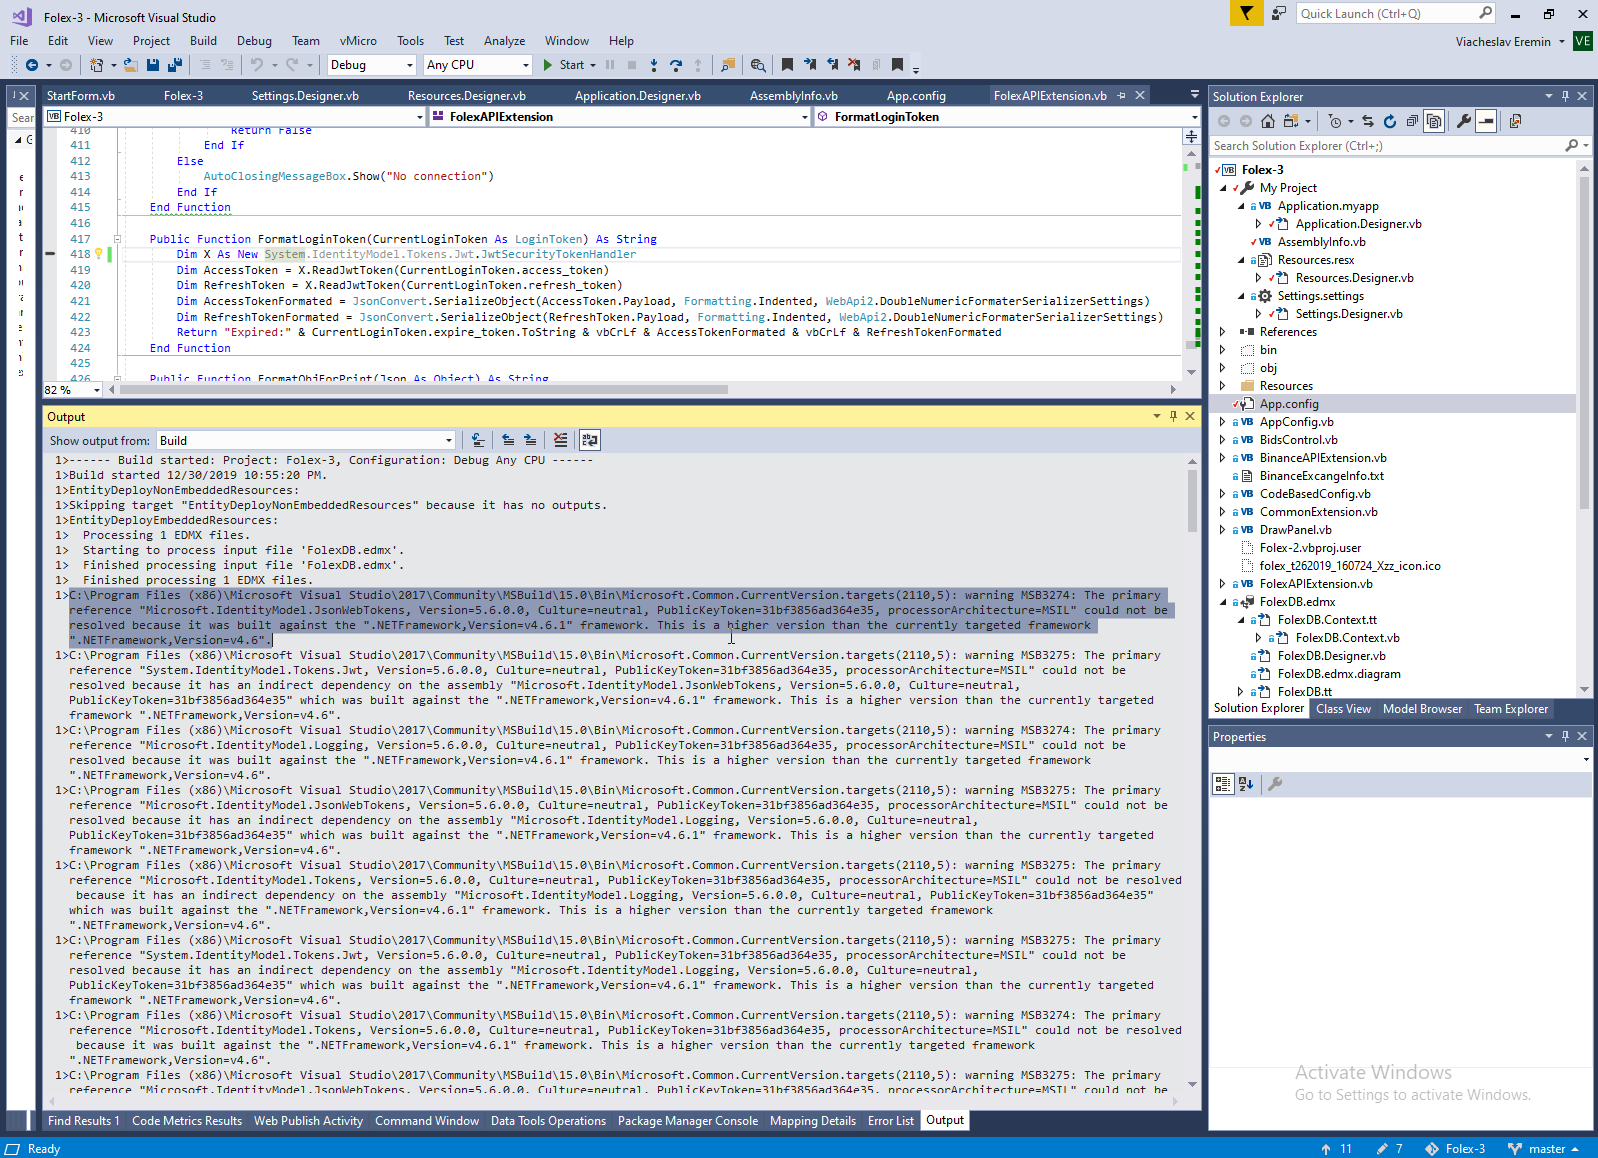Open the vMicro menu
Image resolution: width=1598 pixels, height=1158 pixels.
(x=358, y=41)
